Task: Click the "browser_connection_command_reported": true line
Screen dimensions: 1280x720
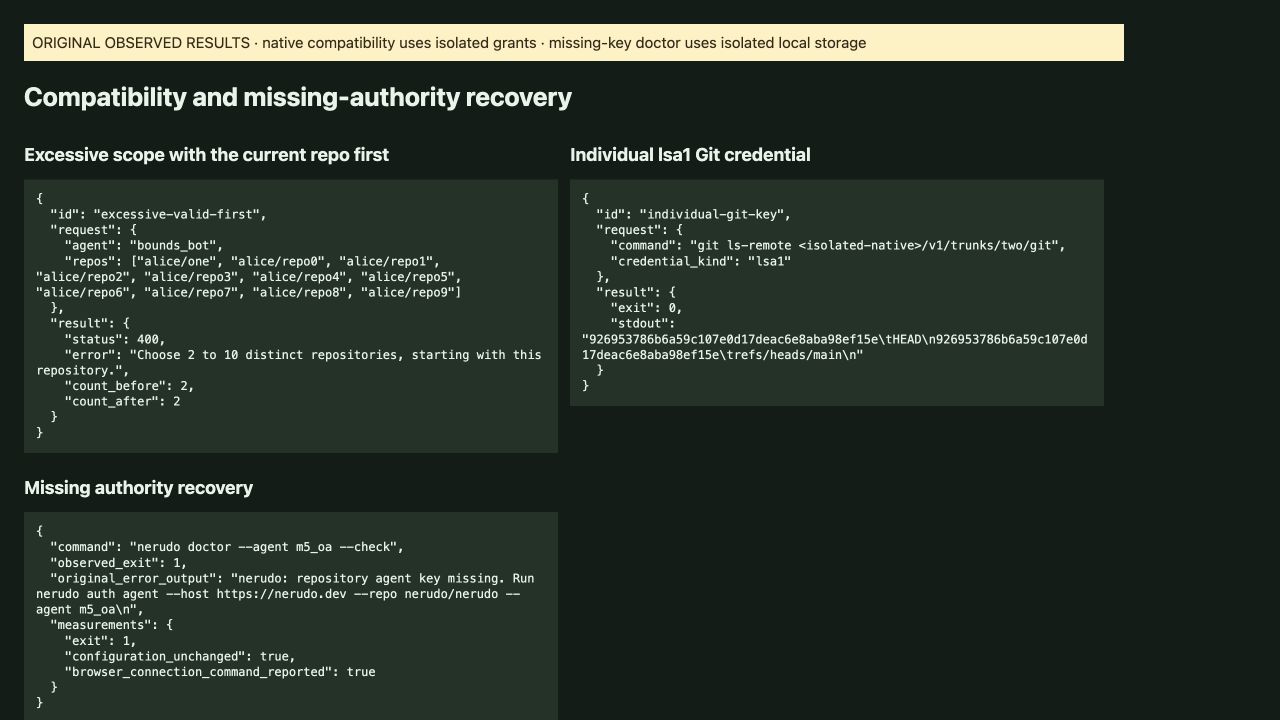Action: click(x=220, y=672)
